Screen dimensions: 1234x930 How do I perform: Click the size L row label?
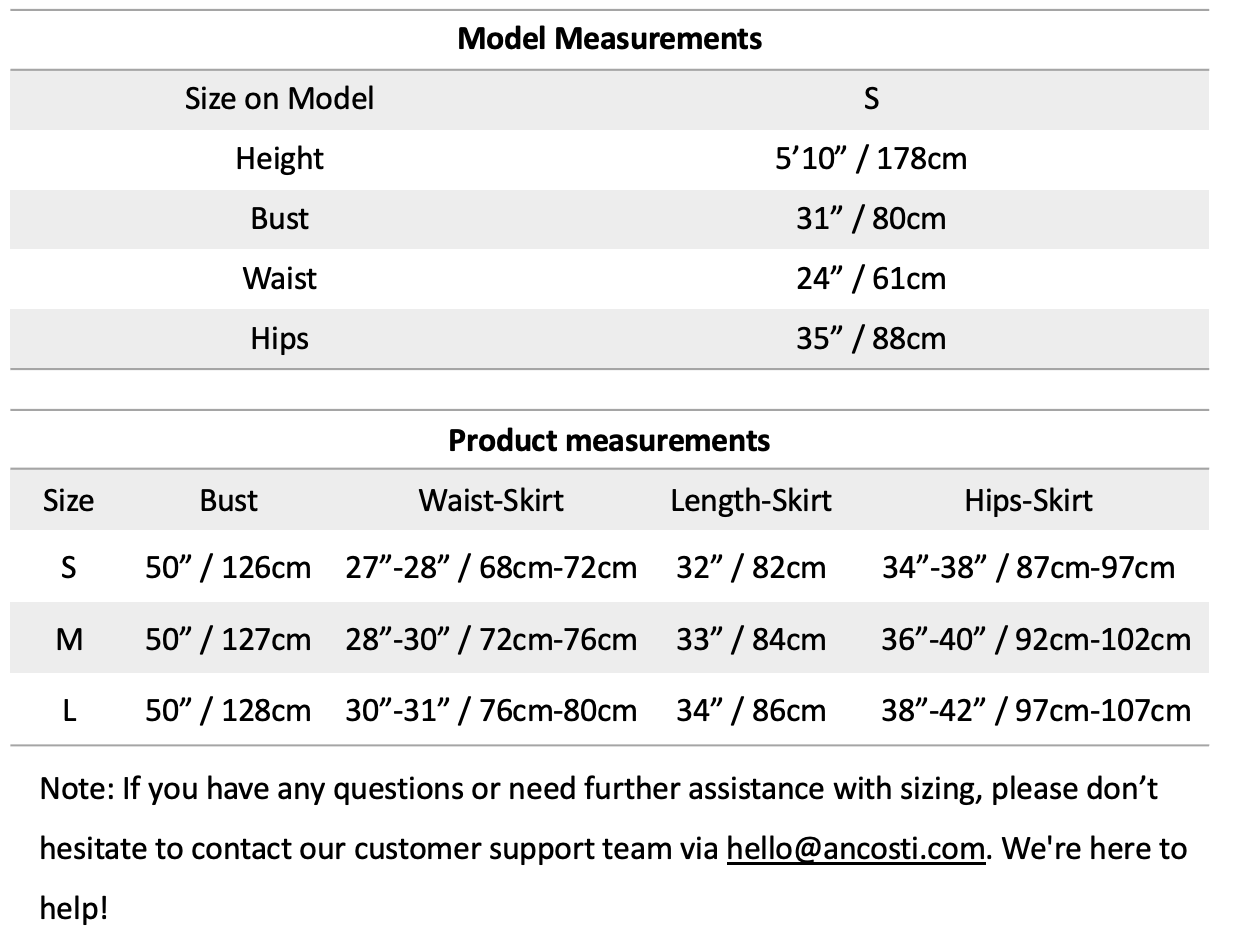[69, 710]
